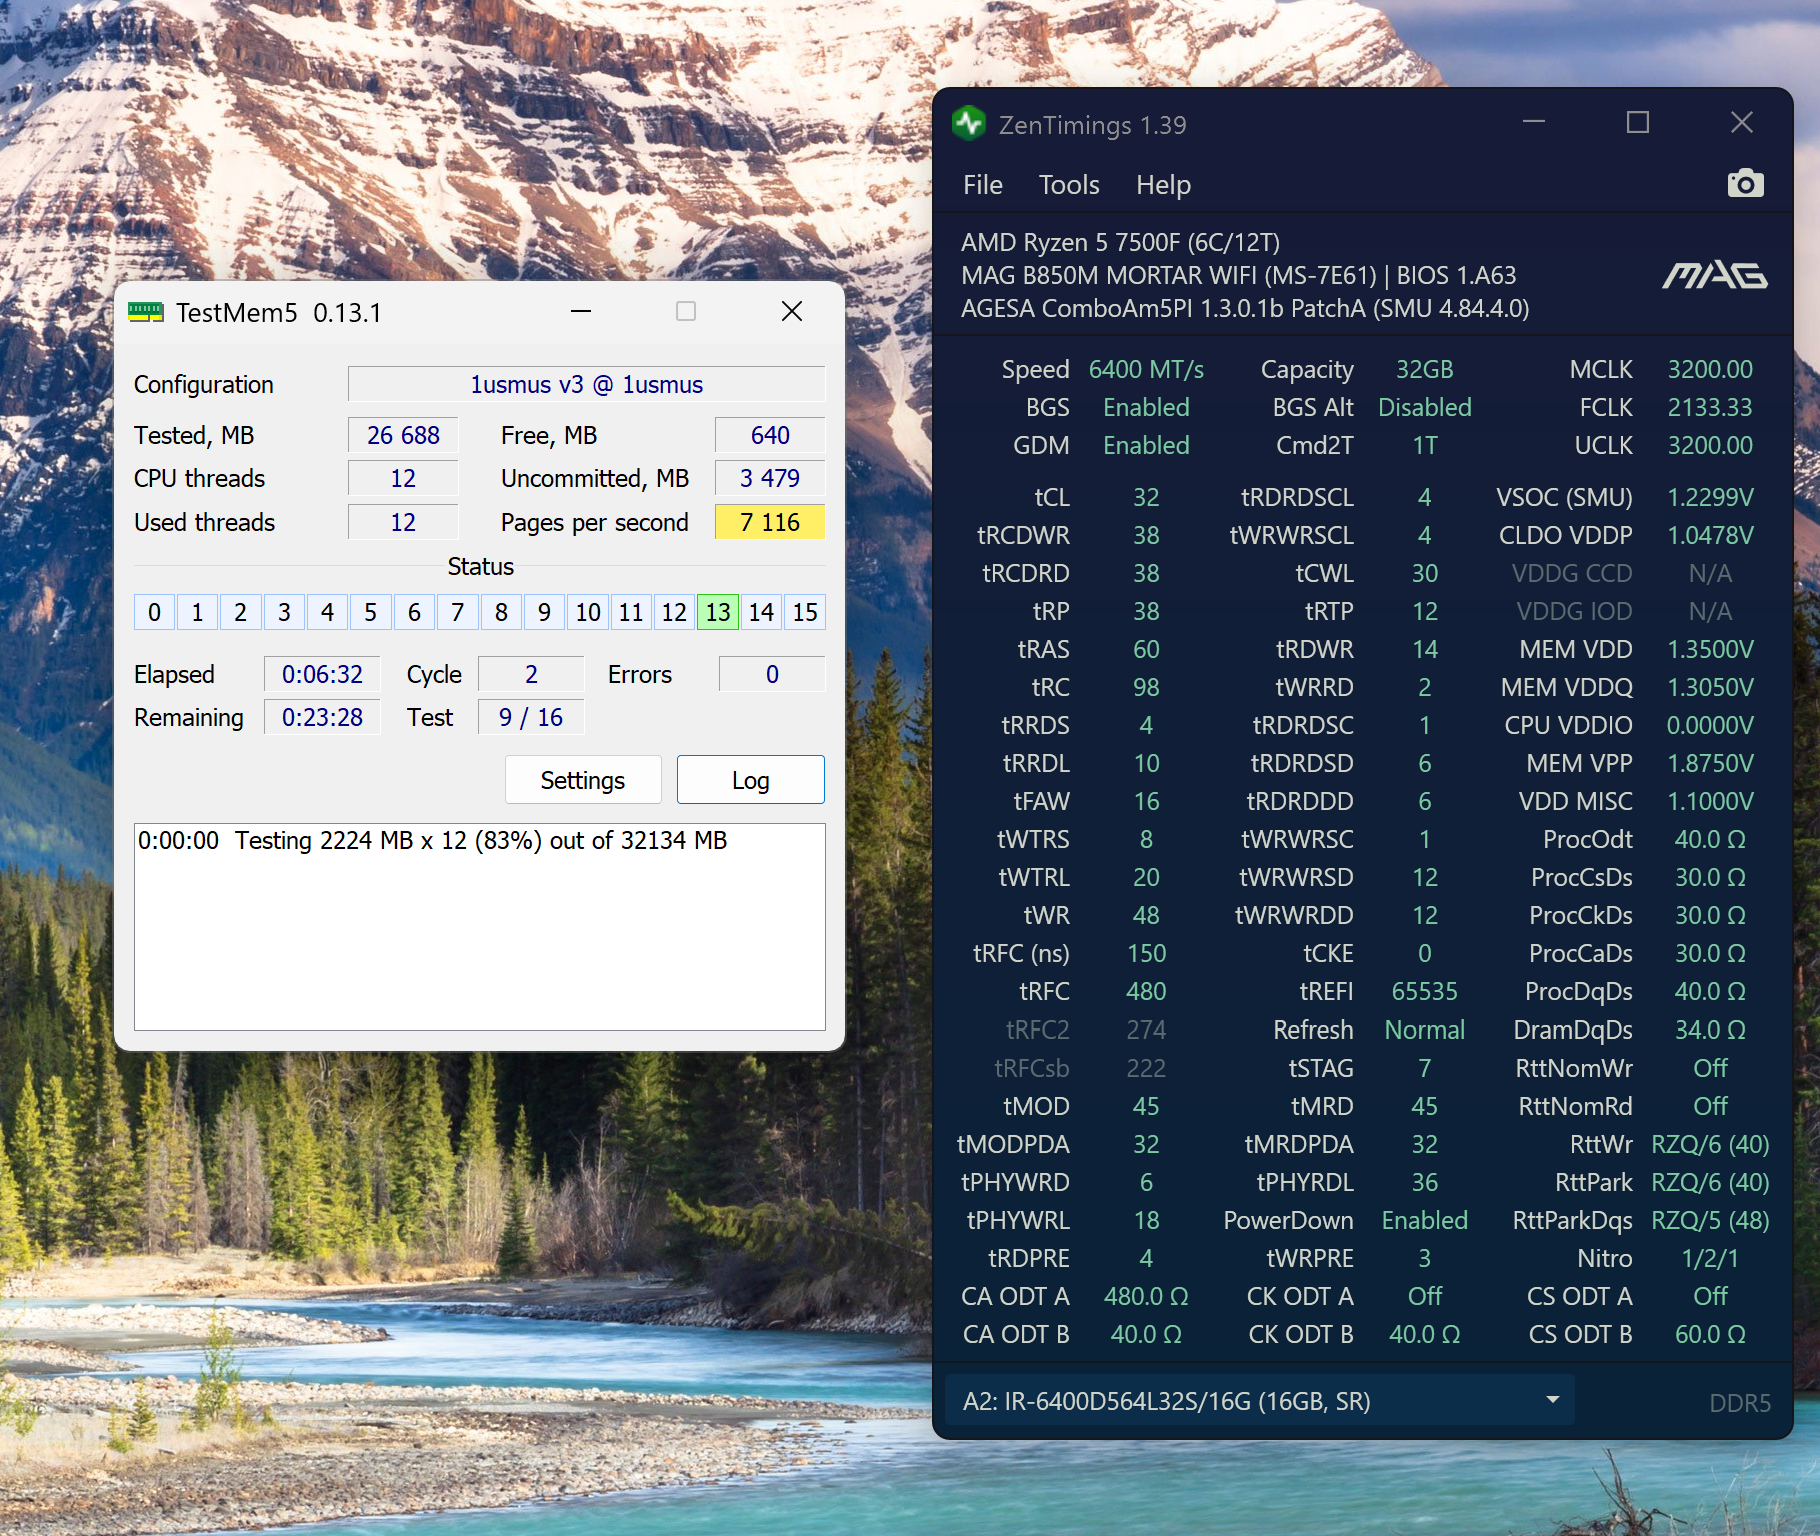Click the AMD Ryzen 5 7500F processor line
This screenshot has width=1820, height=1536.
tap(1120, 242)
